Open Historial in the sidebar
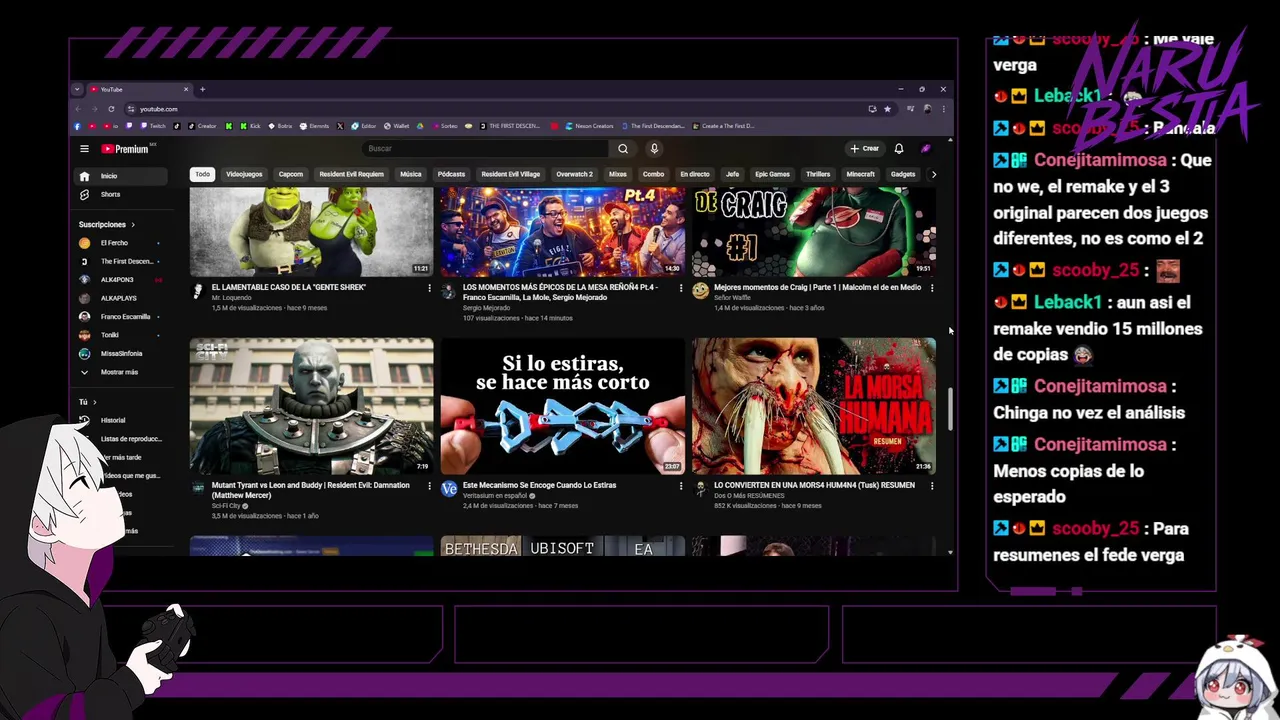The image size is (1280, 720). pos(122,420)
